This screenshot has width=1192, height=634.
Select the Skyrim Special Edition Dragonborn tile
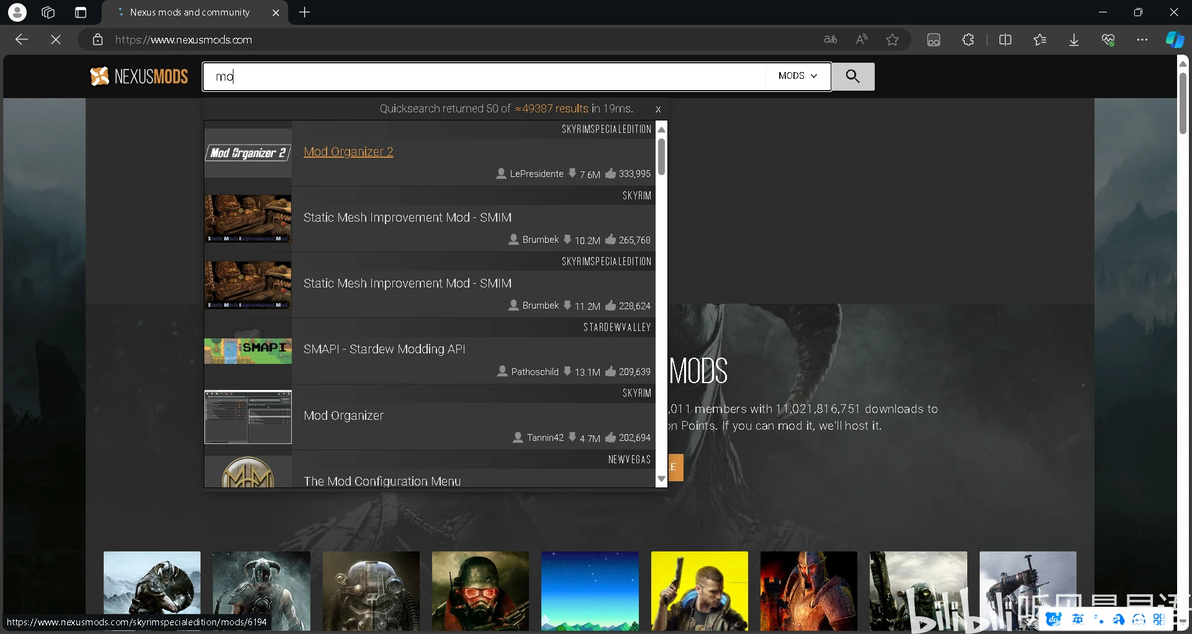[262, 591]
